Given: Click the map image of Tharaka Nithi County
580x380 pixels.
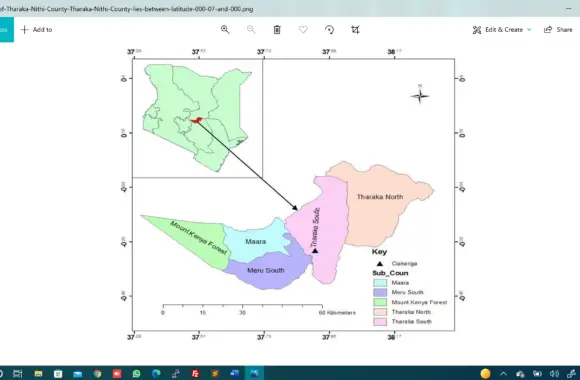Looking at the screenshot, I should tap(293, 194).
